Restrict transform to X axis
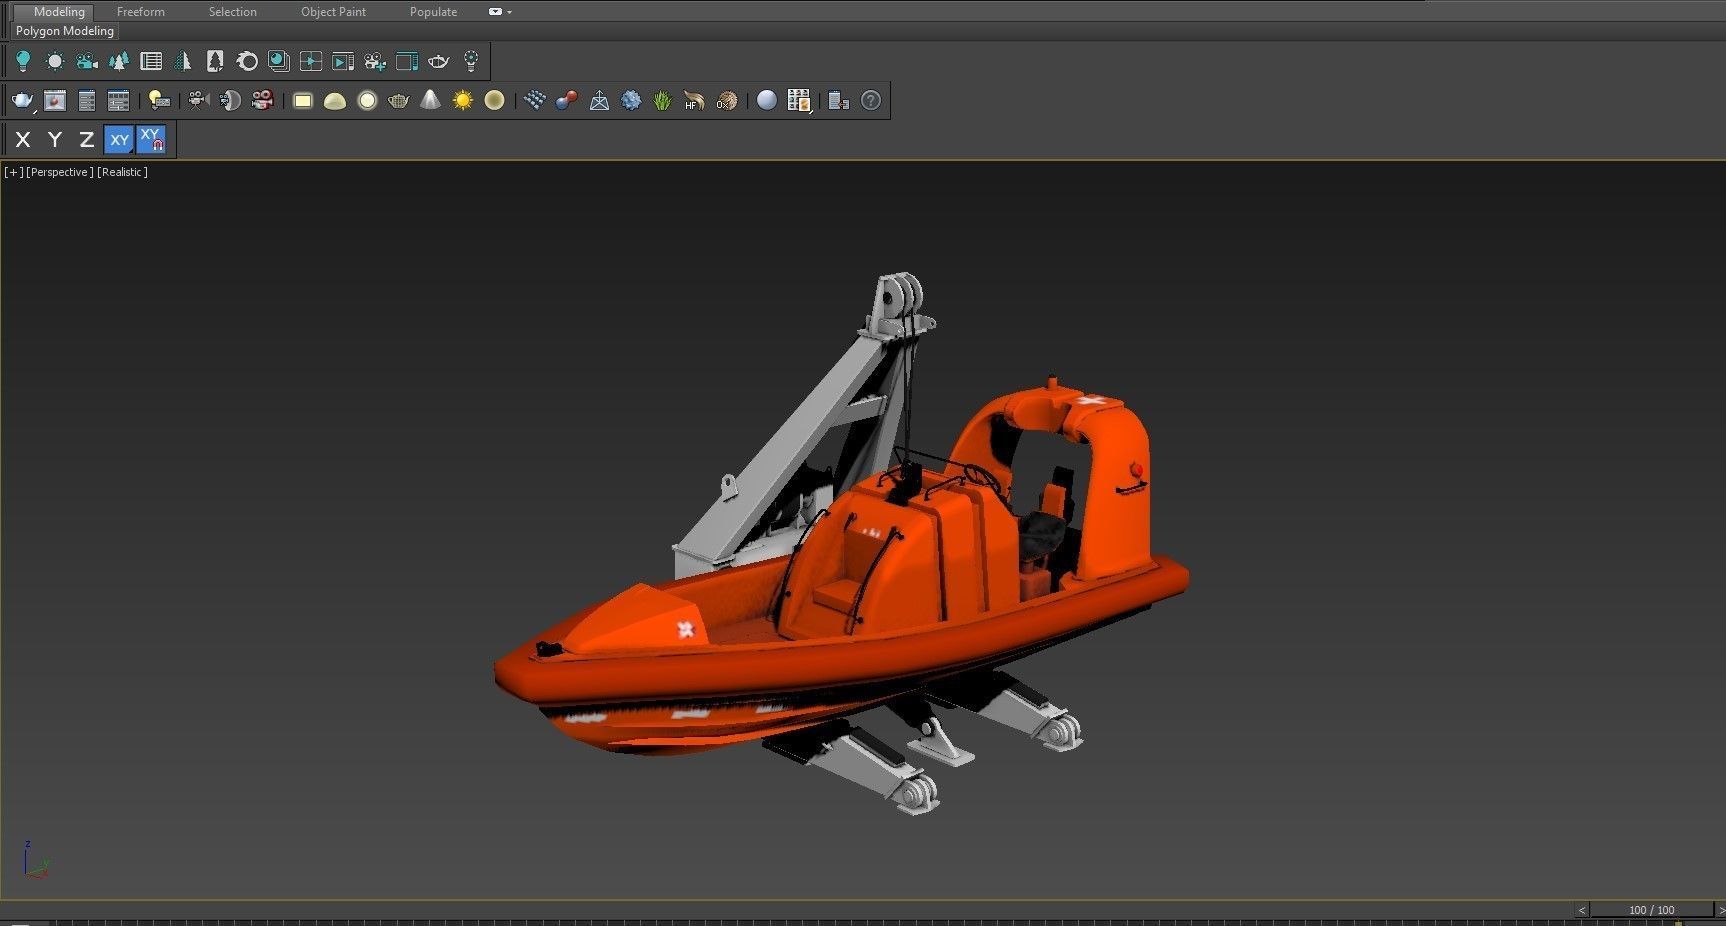This screenshot has height=926, width=1726. click(23, 140)
